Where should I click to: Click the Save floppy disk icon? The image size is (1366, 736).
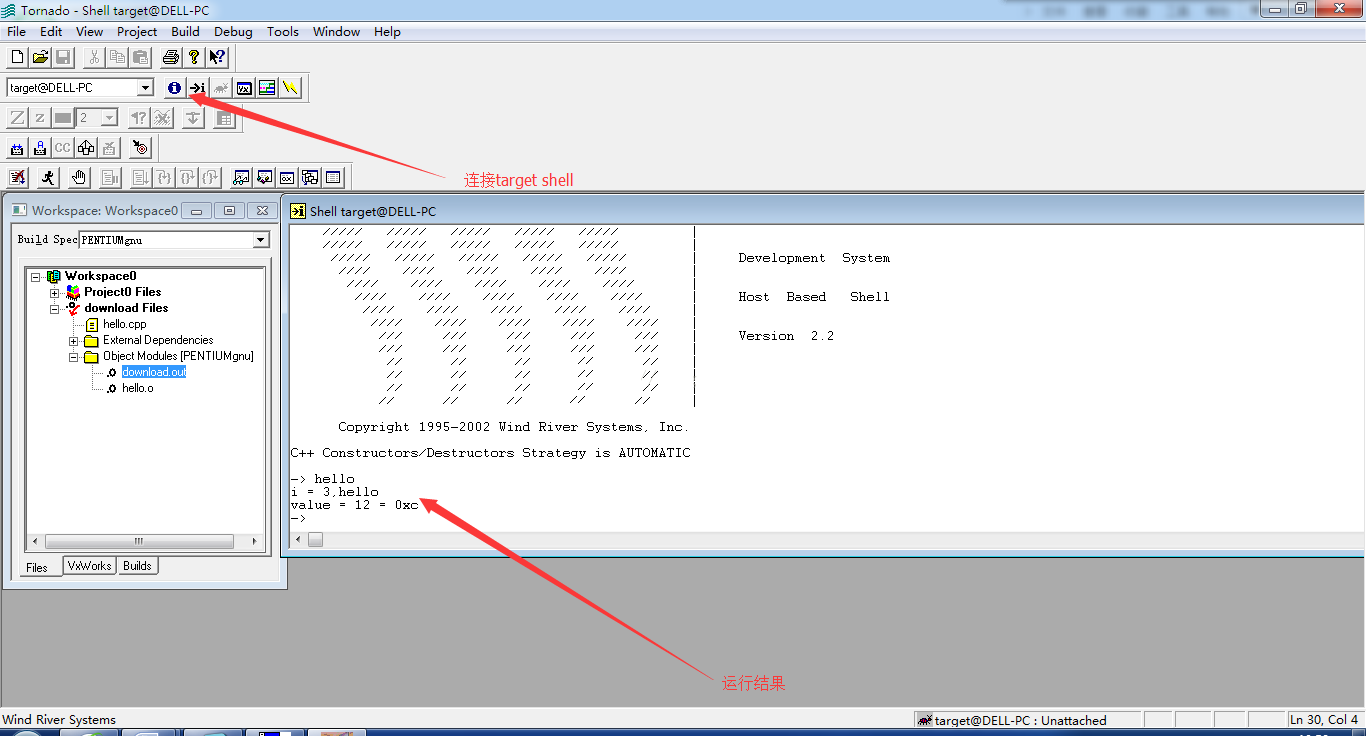click(x=63, y=57)
